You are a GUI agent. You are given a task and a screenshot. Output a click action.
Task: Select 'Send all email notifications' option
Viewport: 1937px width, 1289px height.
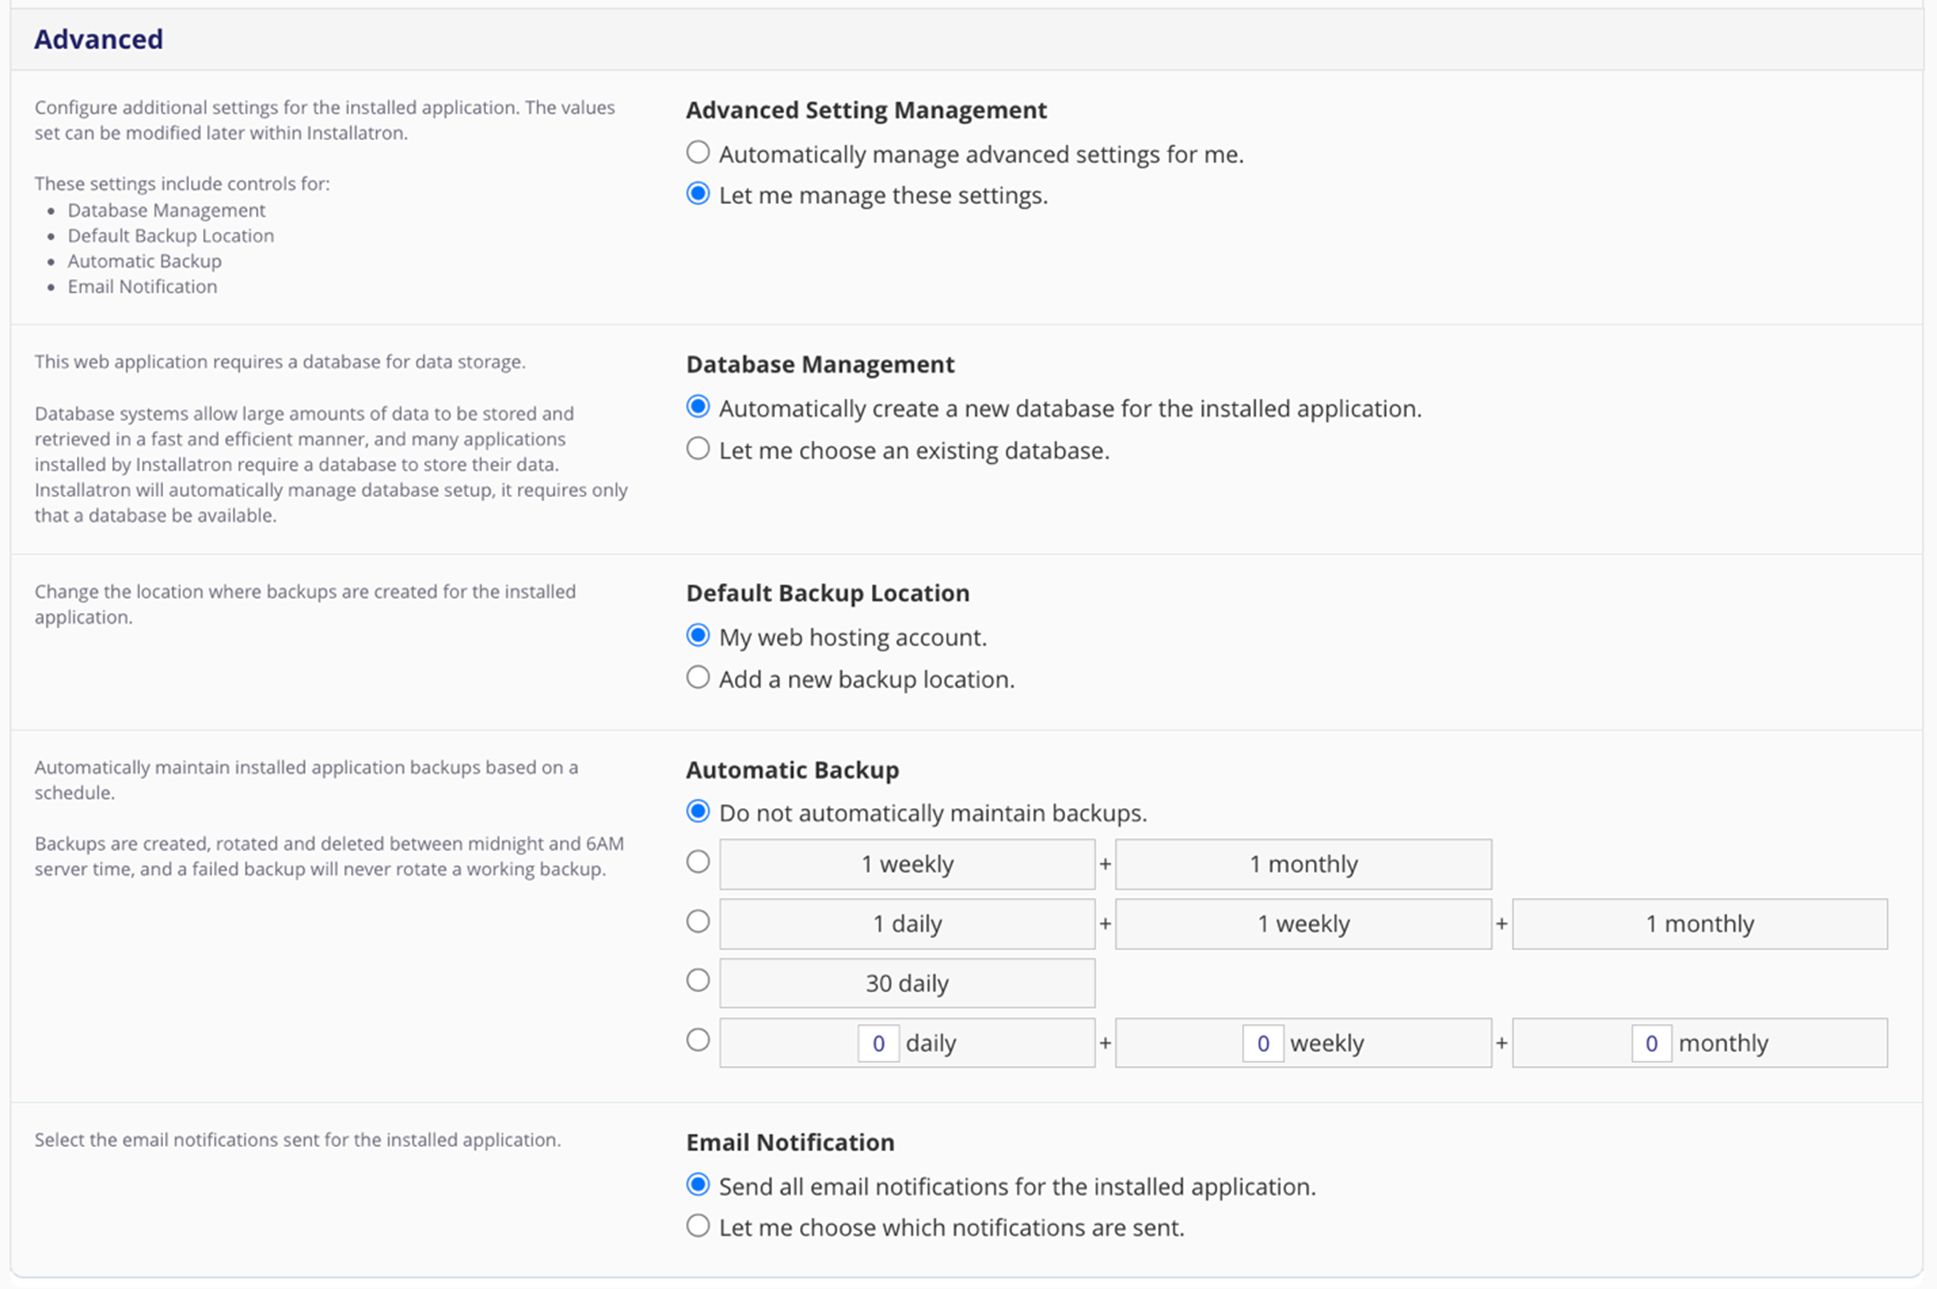(698, 1185)
